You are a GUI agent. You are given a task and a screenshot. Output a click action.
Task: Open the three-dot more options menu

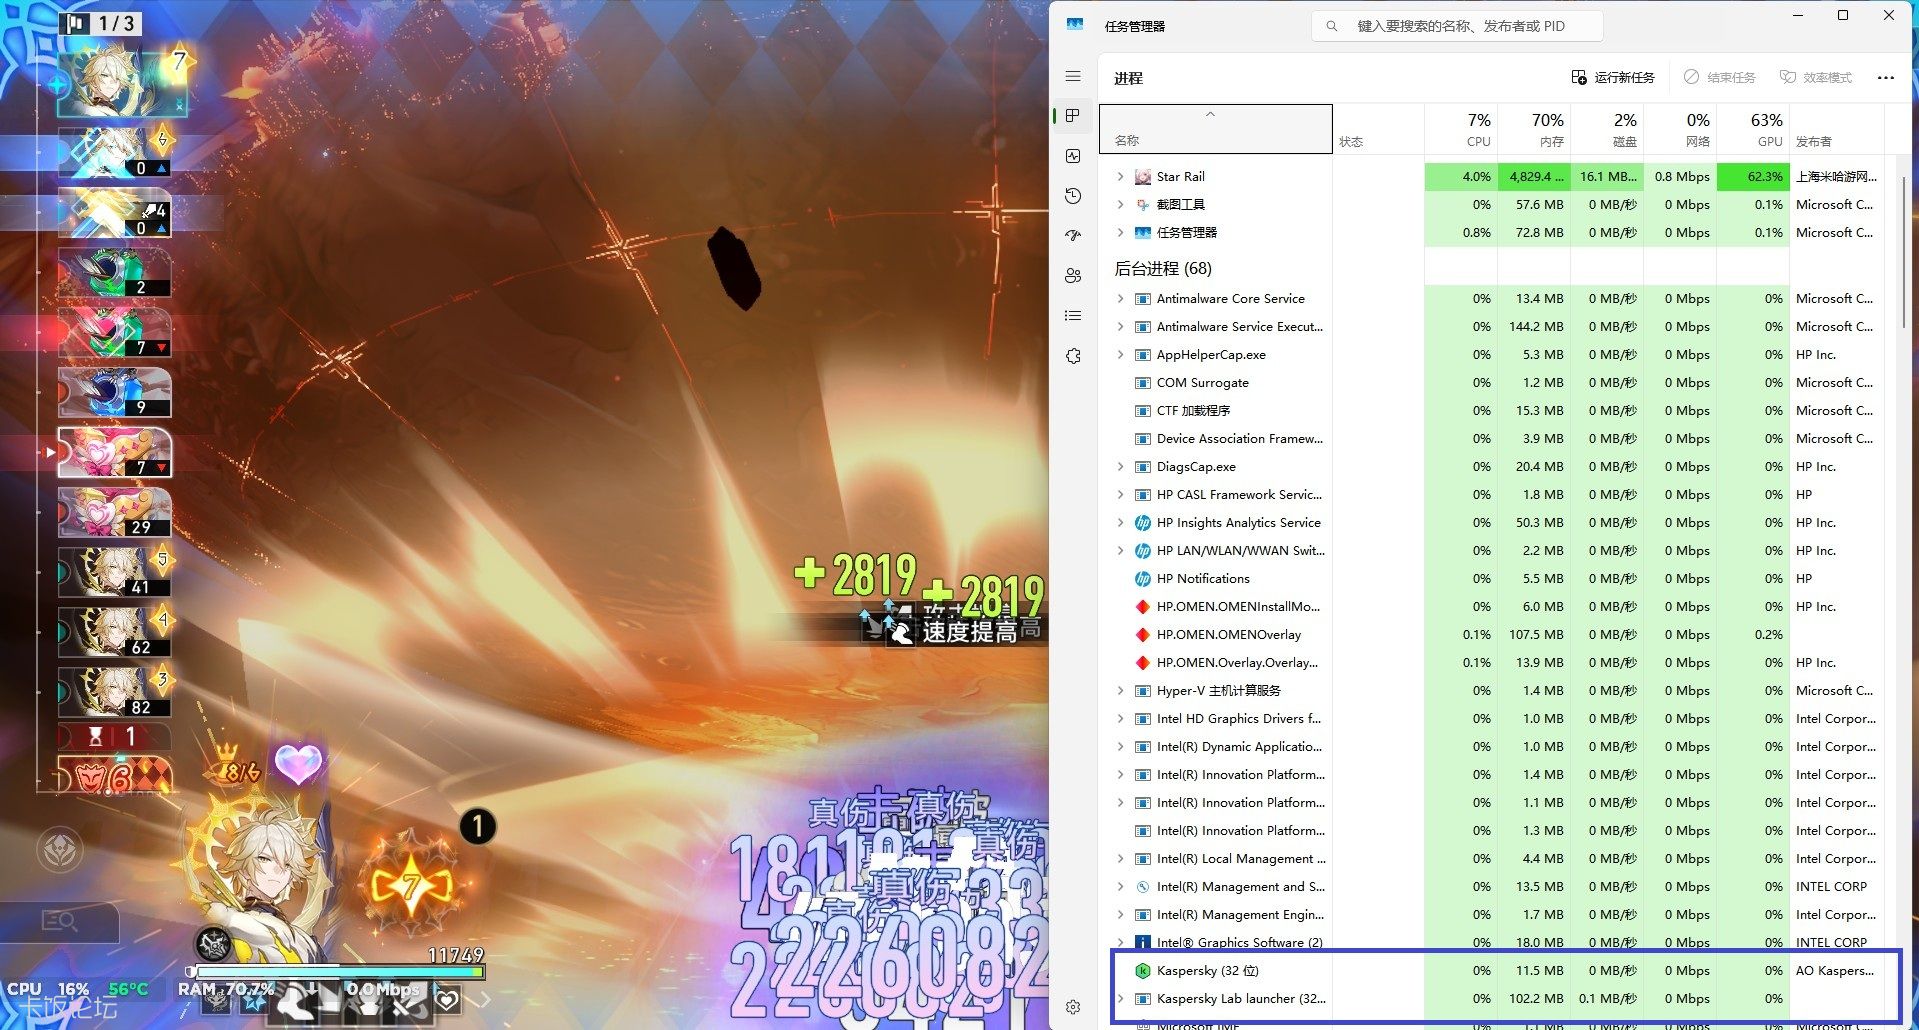click(1885, 78)
